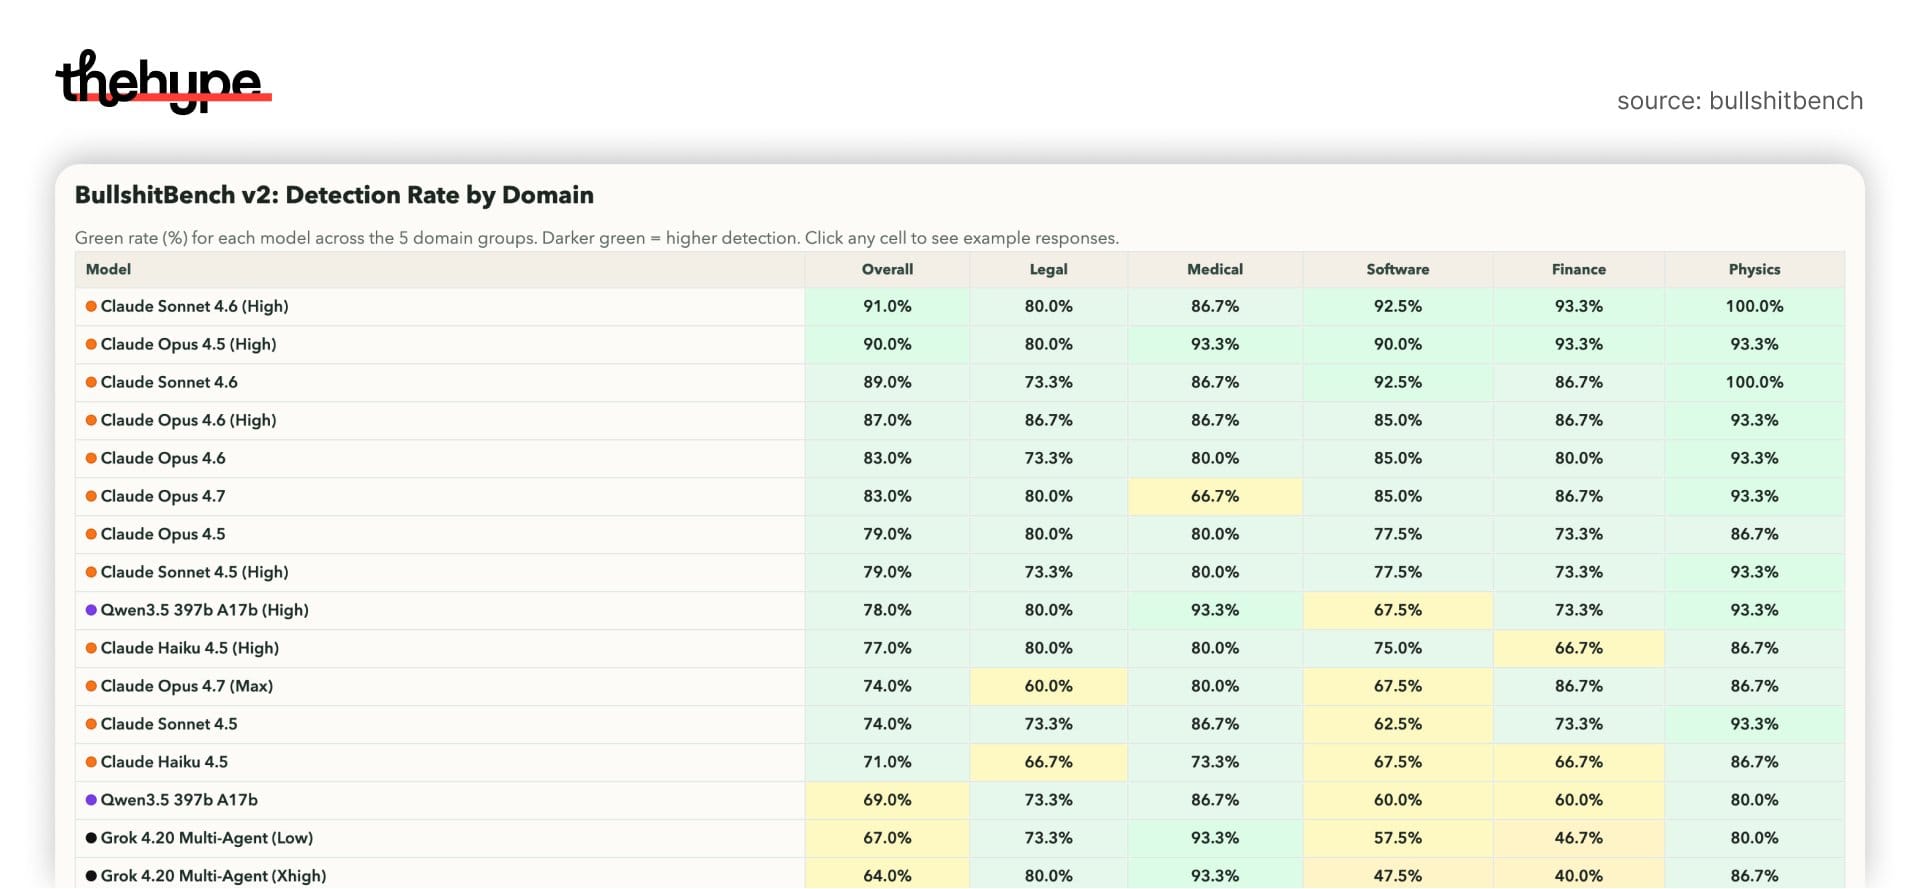This screenshot has width=1921, height=889.
Task: Open Claude Opus 4.6 (High) Legal 86.7% cell
Action: point(1048,421)
